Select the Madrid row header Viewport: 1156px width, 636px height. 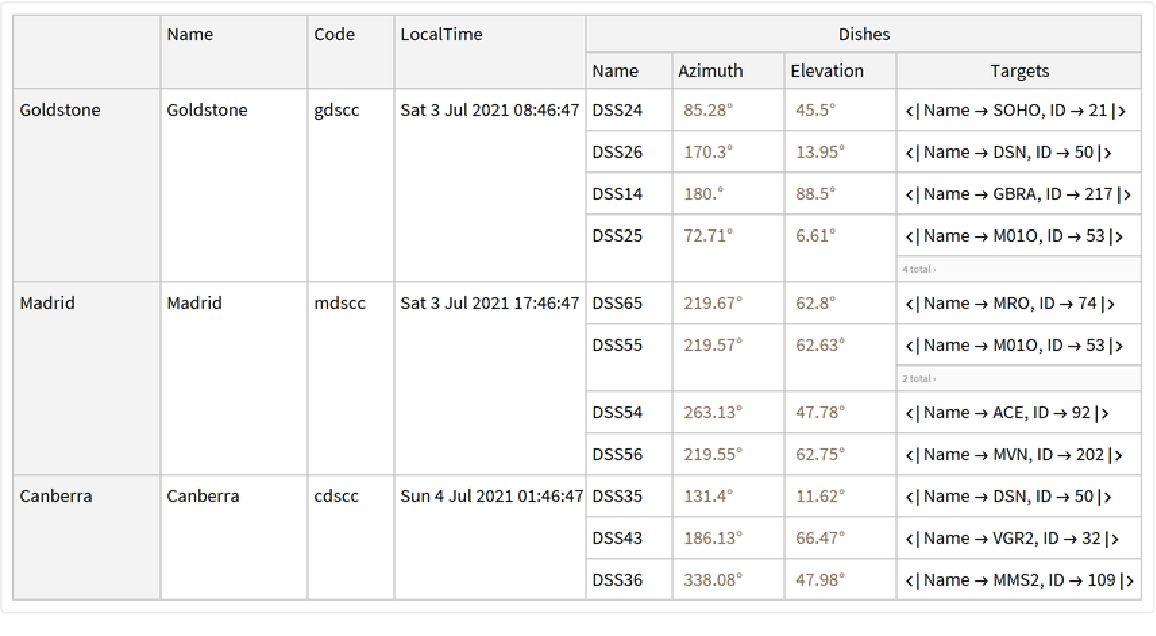point(46,303)
